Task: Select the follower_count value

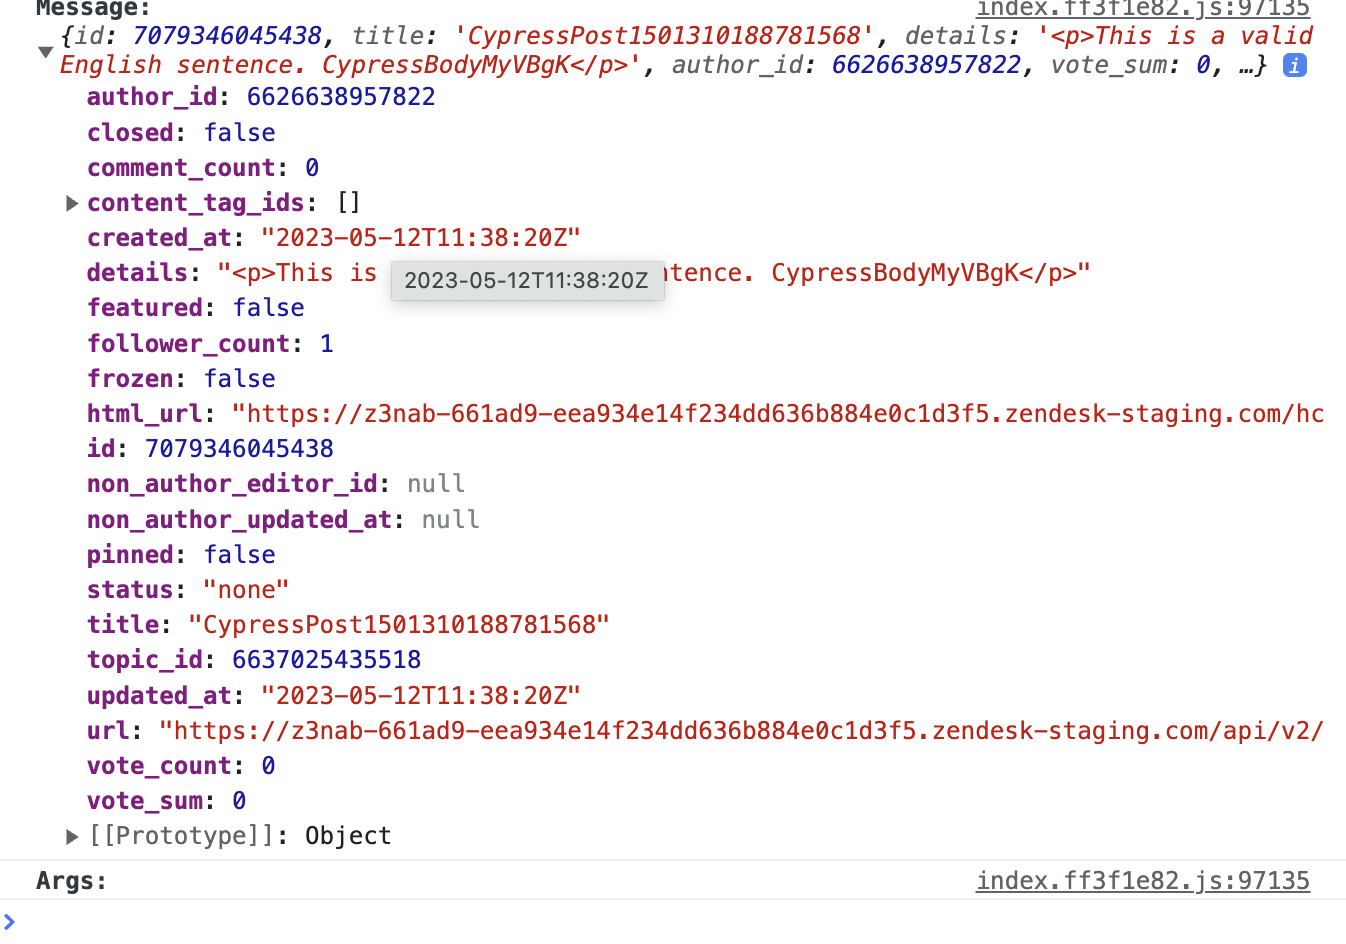Action: pyautogui.click(x=327, y=344)
